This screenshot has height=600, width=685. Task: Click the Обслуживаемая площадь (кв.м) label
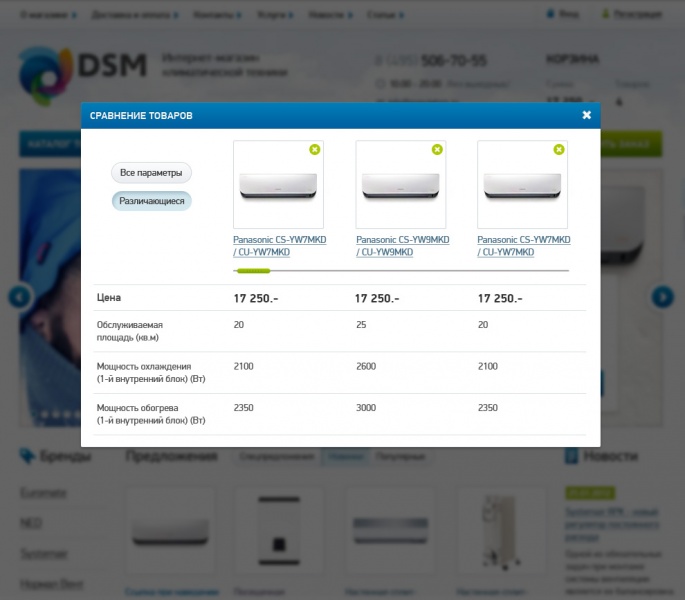click(x=130, y=331)
